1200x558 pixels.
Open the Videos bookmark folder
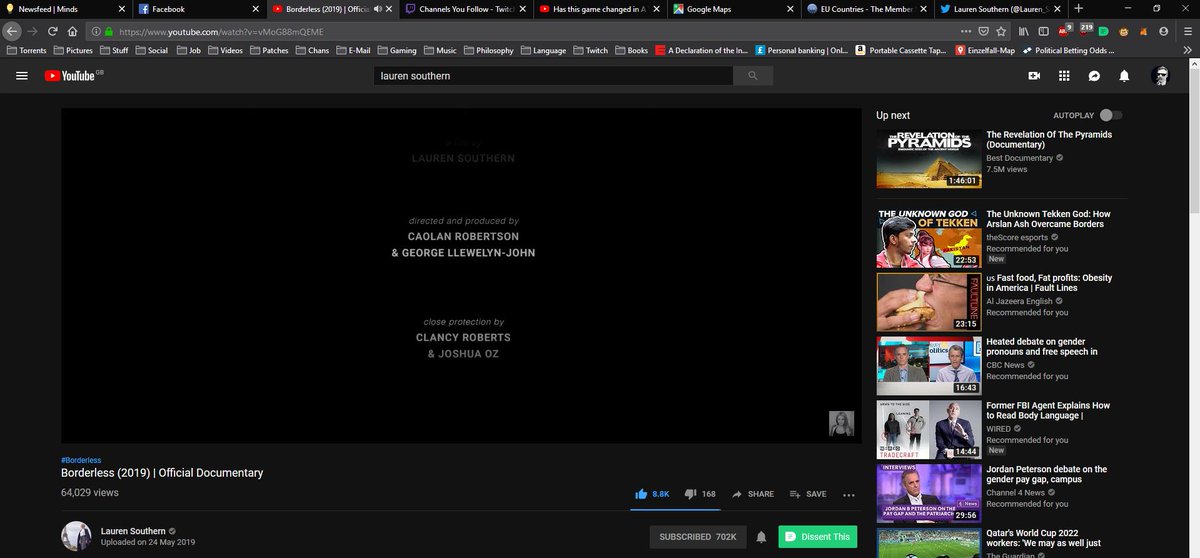click(x=225, y=50)
